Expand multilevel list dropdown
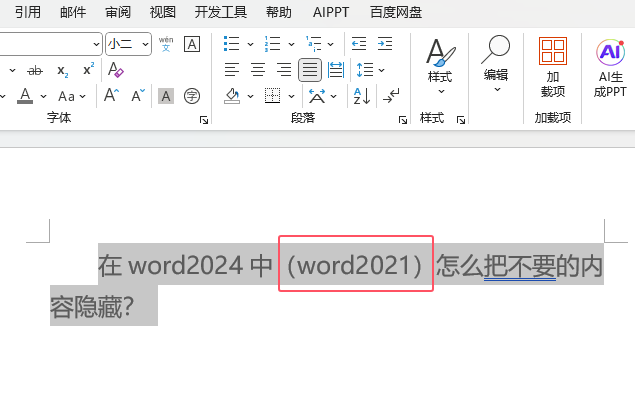The height and width of the screenshot is (393, 635). 330,44
